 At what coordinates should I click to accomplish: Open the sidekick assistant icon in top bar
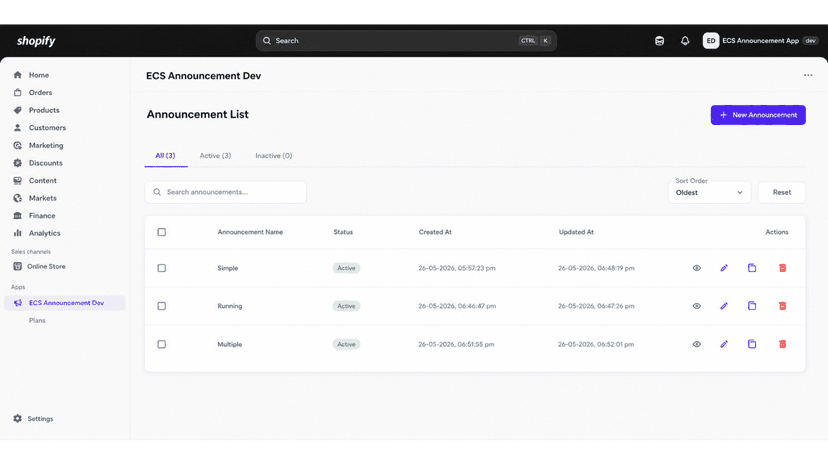pos(660,41)
